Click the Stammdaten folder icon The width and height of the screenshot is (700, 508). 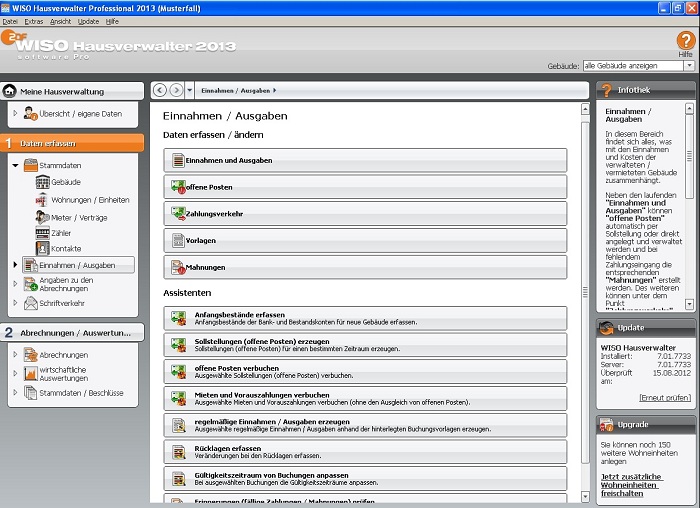[x=30, y=165]
